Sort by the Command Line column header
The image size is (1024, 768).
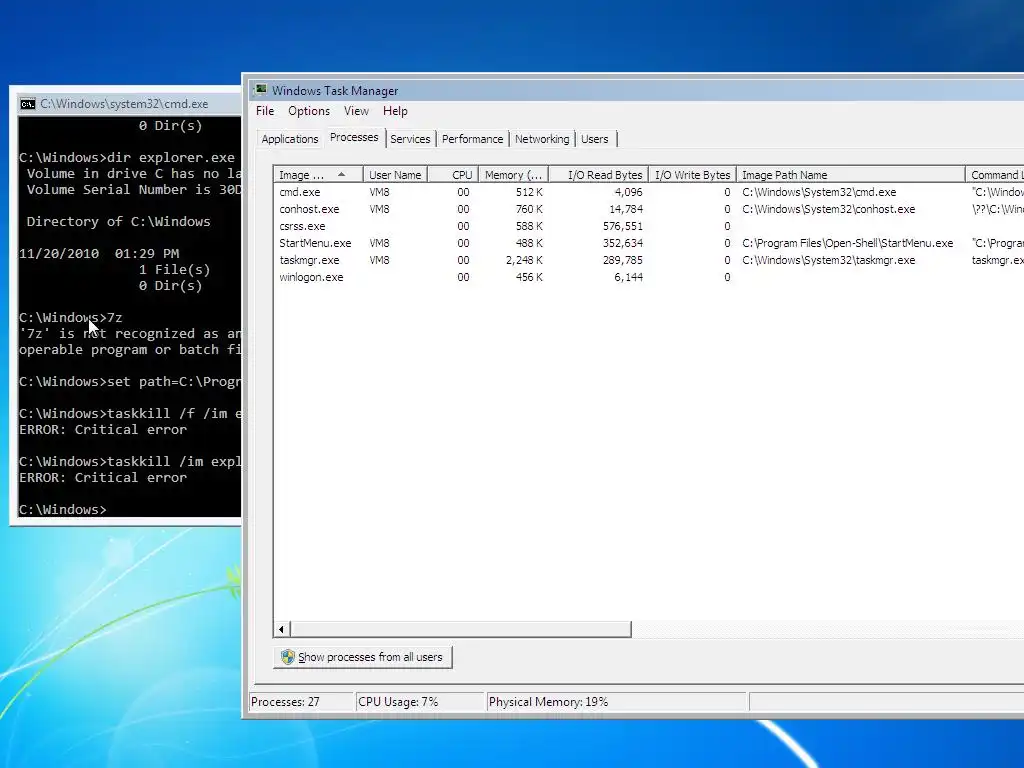pos(995,174)
